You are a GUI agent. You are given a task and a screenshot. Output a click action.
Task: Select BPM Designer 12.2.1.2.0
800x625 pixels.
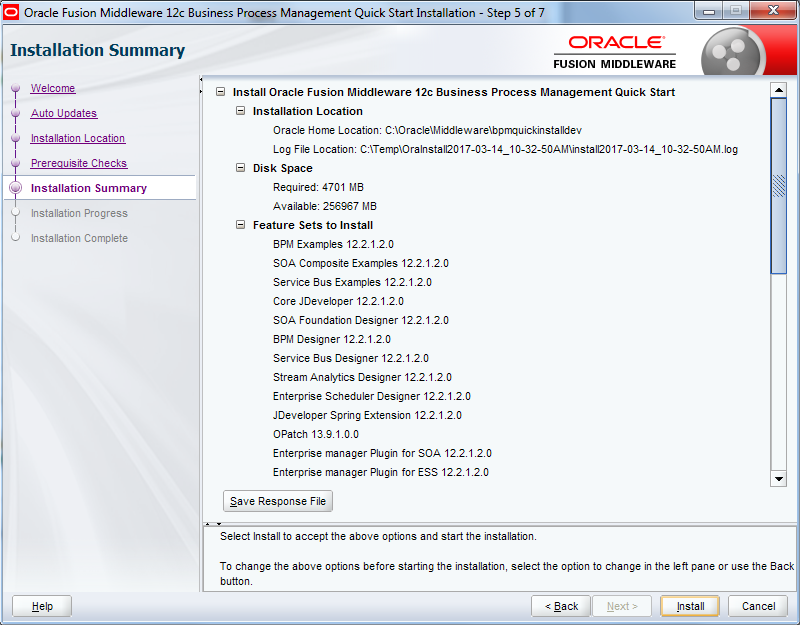tap(332, 339)
